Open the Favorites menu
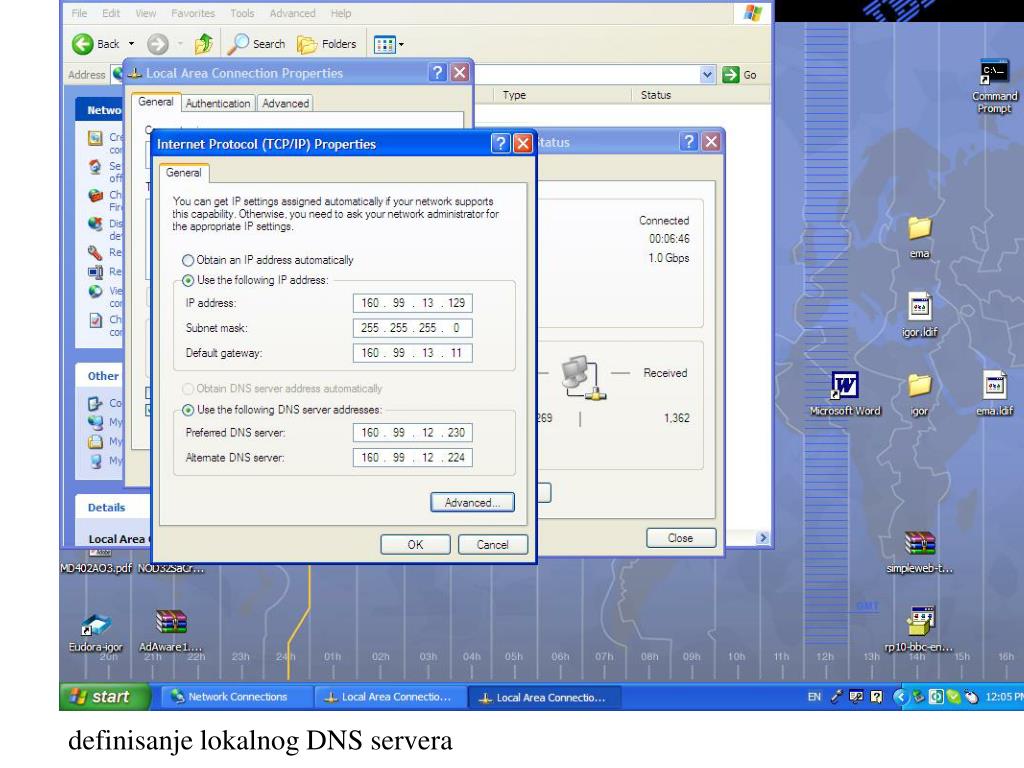The image size is (1024, 768). 193,13
